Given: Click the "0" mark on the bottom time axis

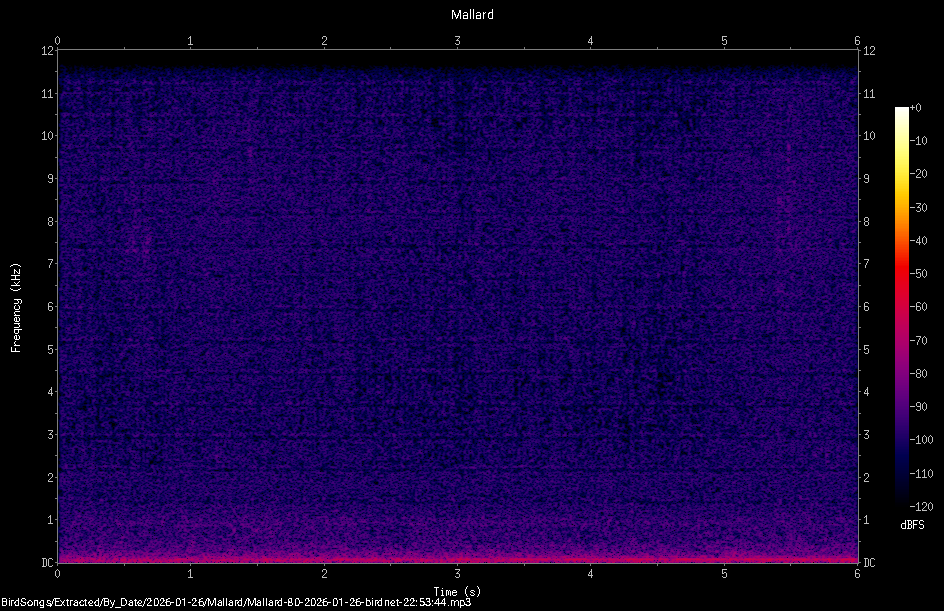Looking at the screenshot, I should (58, 575).
